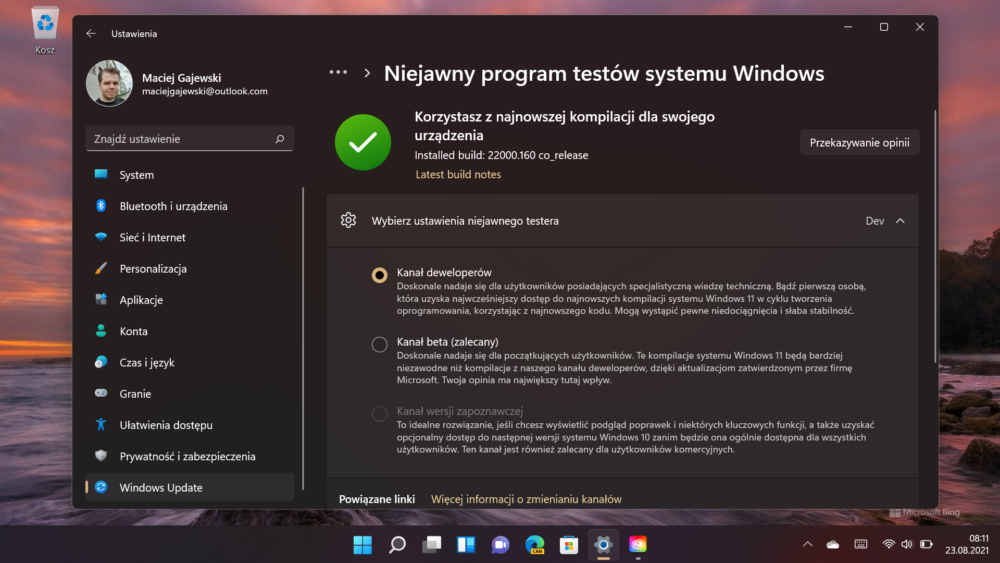Screen dimensions: 1000x563
Task: Click the Przekazywanie opinii button
Action: [859, 143]
